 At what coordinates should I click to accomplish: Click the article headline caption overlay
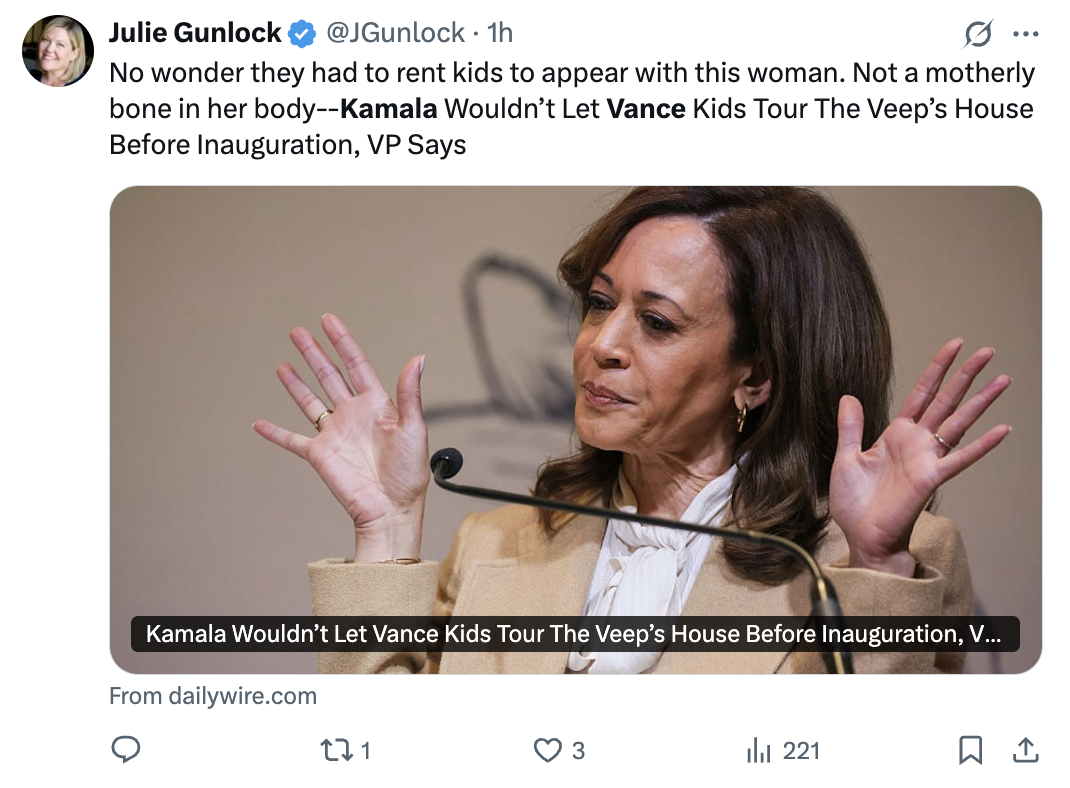pos(575,634)
